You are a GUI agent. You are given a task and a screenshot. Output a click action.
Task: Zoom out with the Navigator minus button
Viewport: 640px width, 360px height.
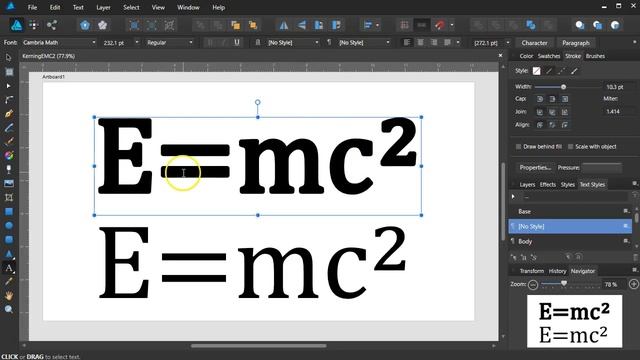pos(533,284)
